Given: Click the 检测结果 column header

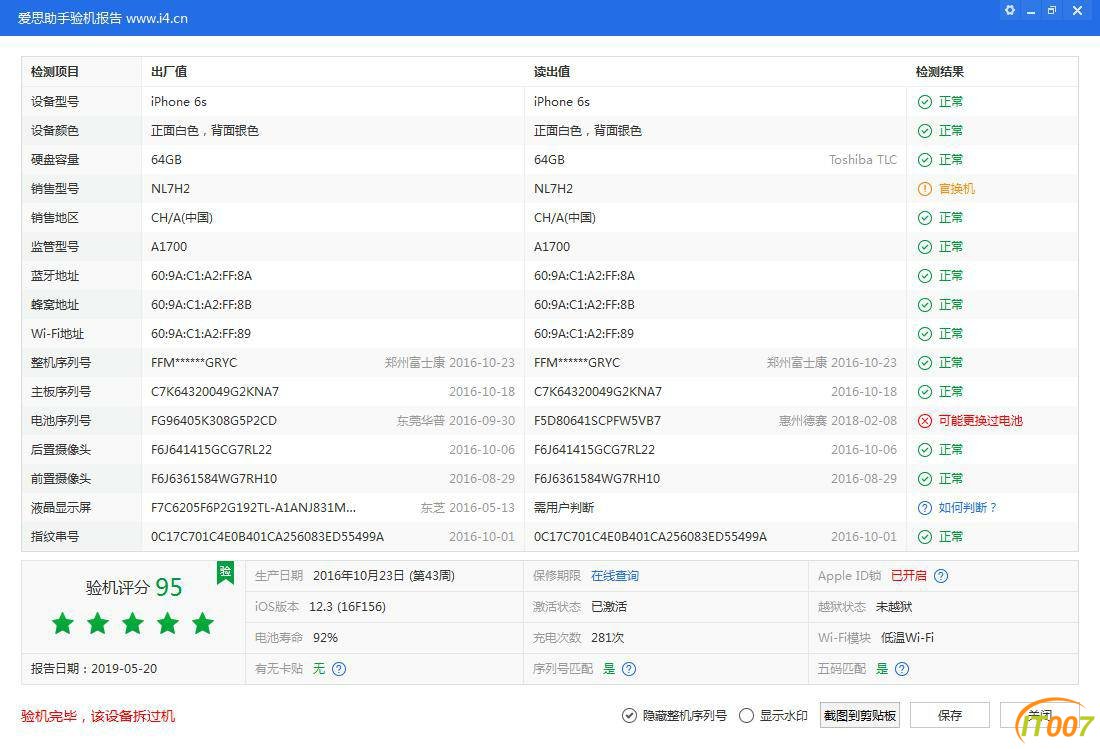Looking at the screenshot, I should point(939,72).
